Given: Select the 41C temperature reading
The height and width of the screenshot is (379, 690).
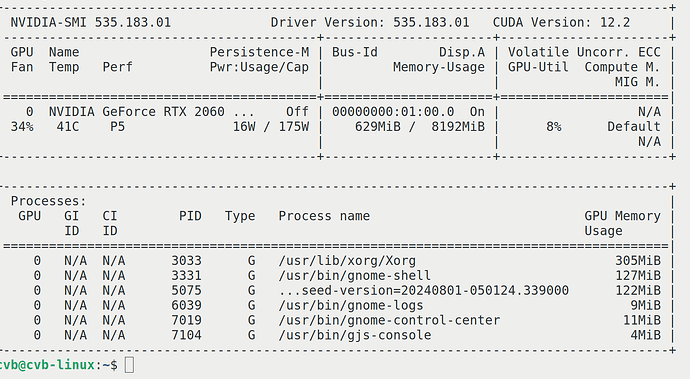Looking at the screenshot, I should click(68, 127).
